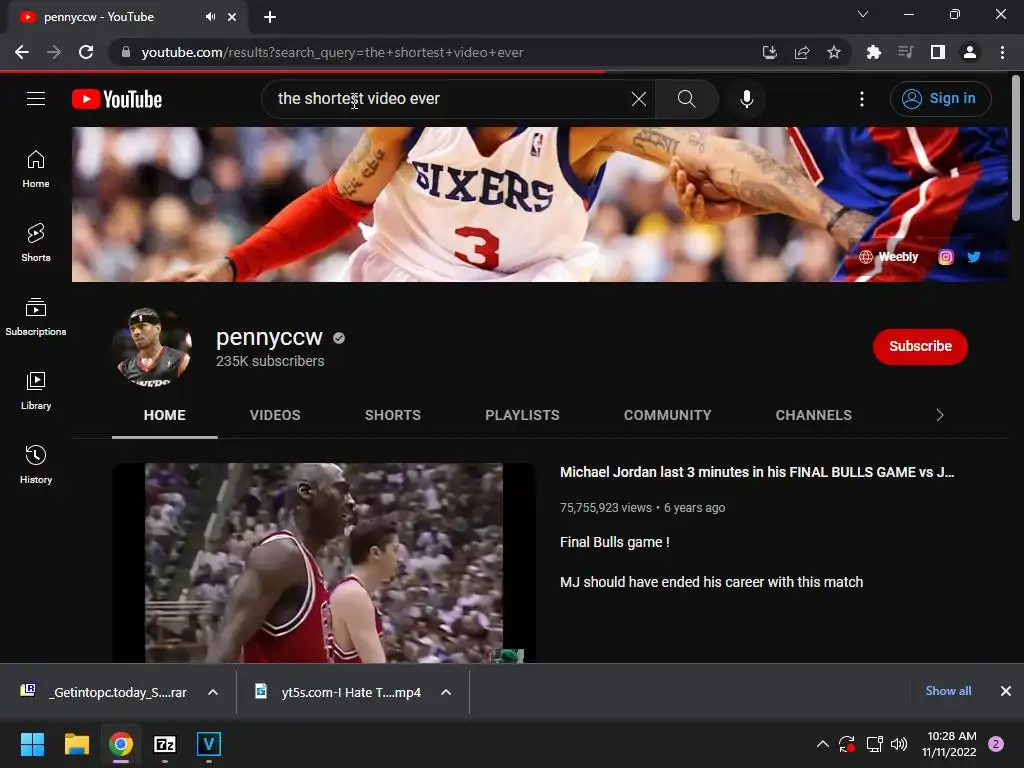The width and height of the screenshot is (1024, 768).
Task: Open the tab search dropdown arrow
Action: [x=863, y=14]
